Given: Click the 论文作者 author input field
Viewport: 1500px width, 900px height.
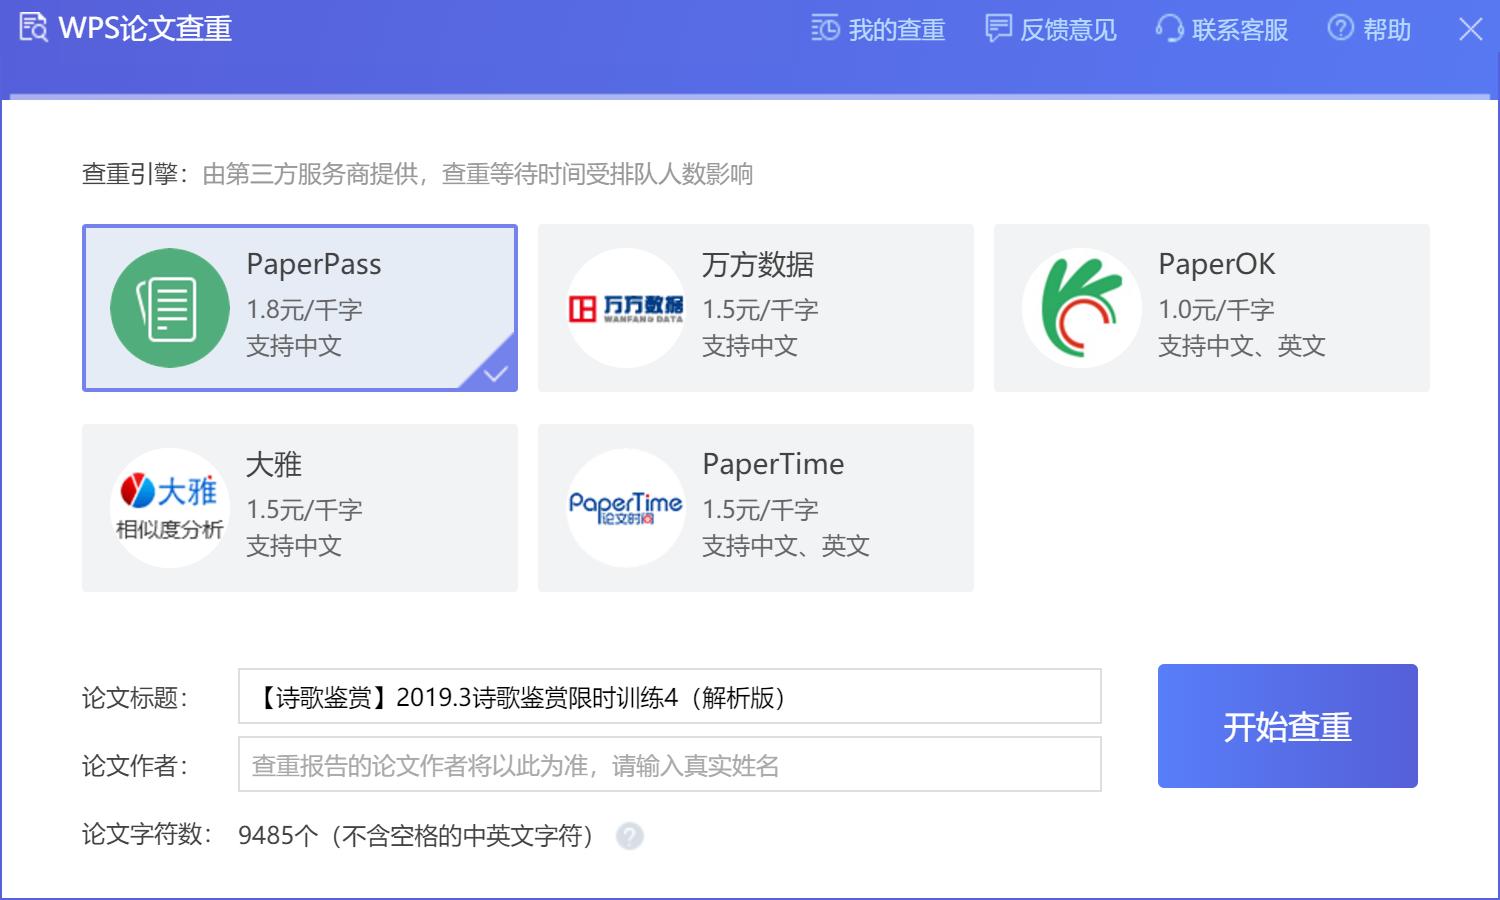Looking at the screenshot, I should coord(668,765).
